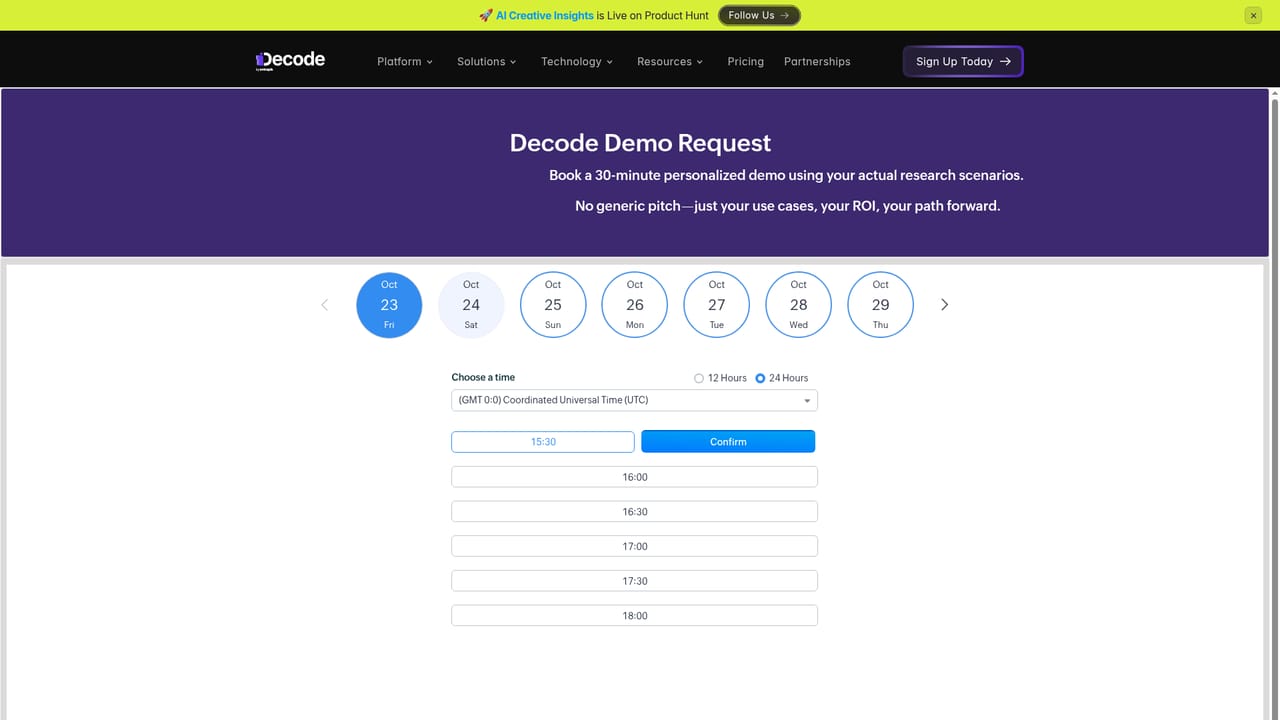The height and width of the screenshot is (720, 1280).
Task: Expand the Resources menu
Action: 670,61
